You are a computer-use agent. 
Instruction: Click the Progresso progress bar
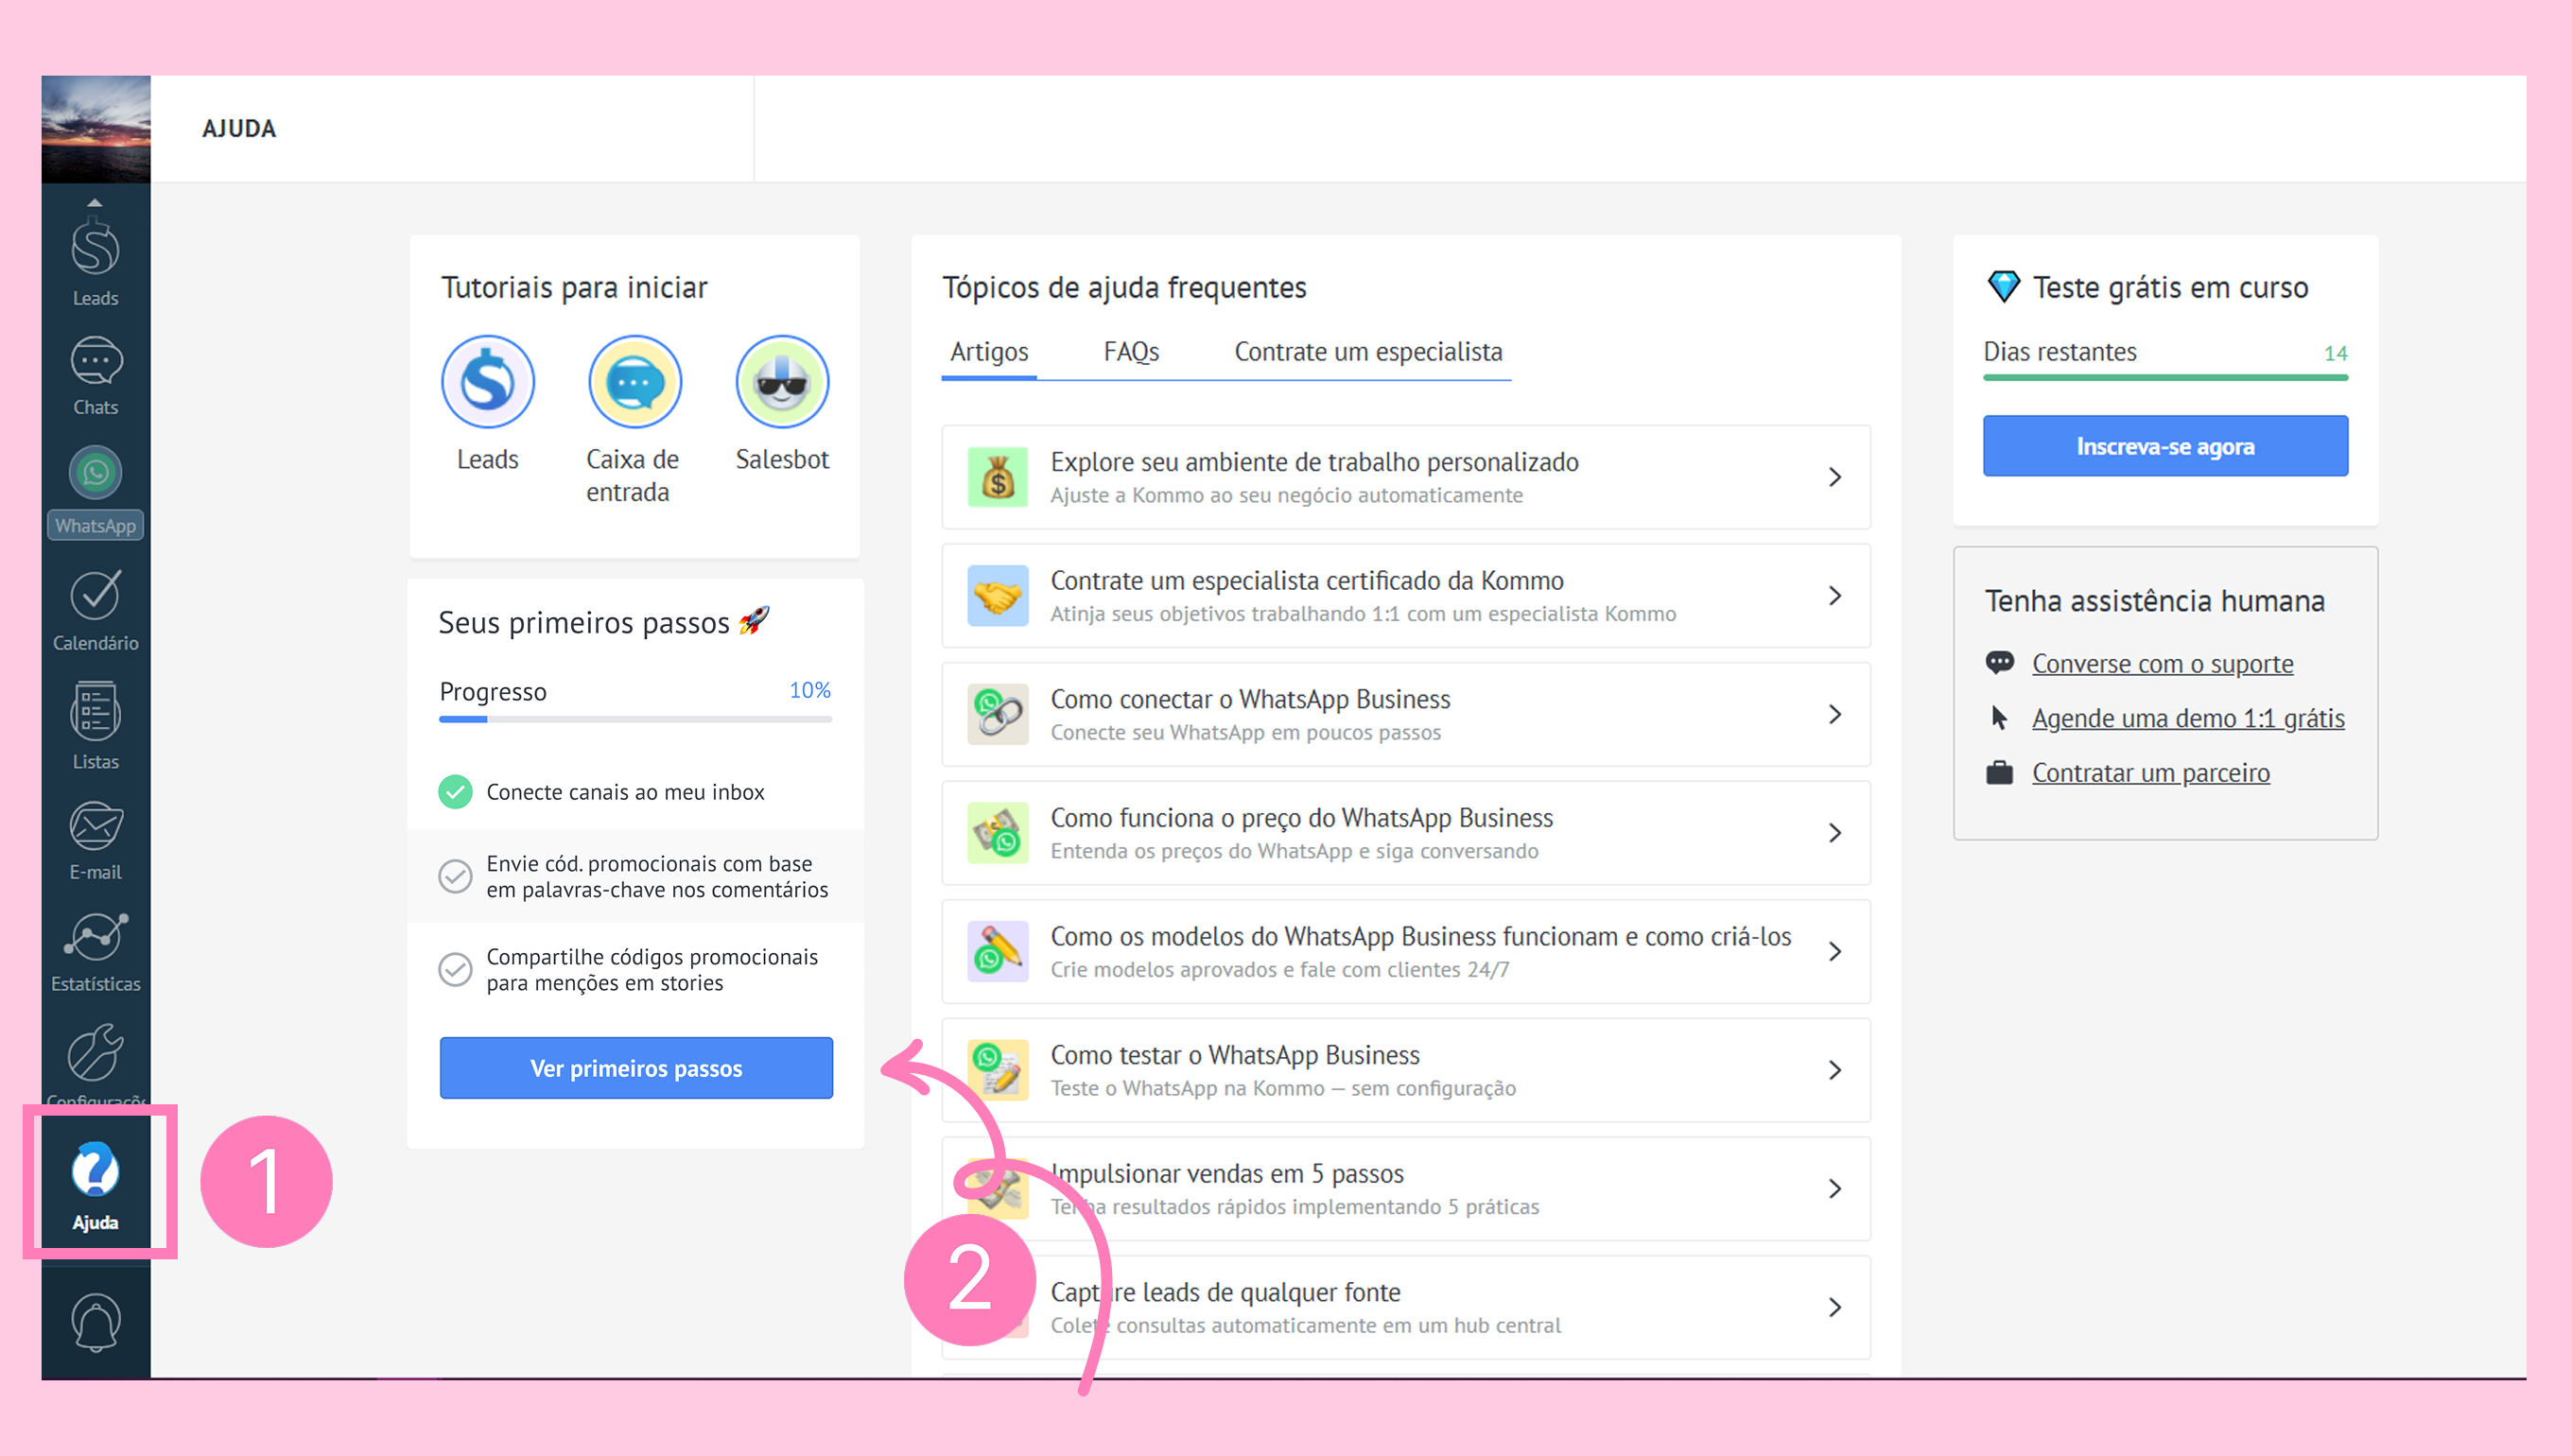636,719
